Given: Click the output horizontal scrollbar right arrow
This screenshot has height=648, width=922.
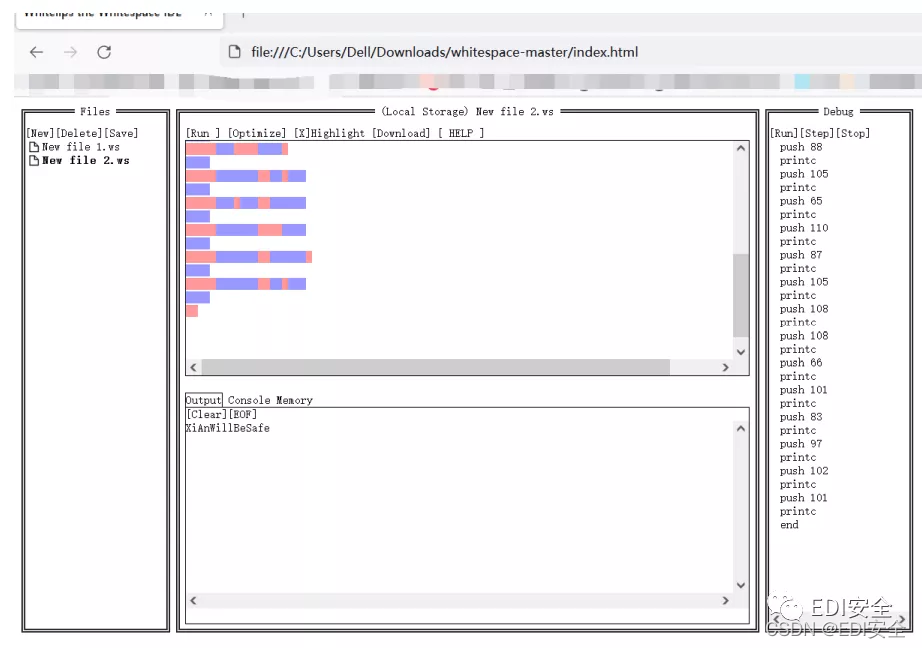Looking at the screenshot, I should tap(726, 600).
